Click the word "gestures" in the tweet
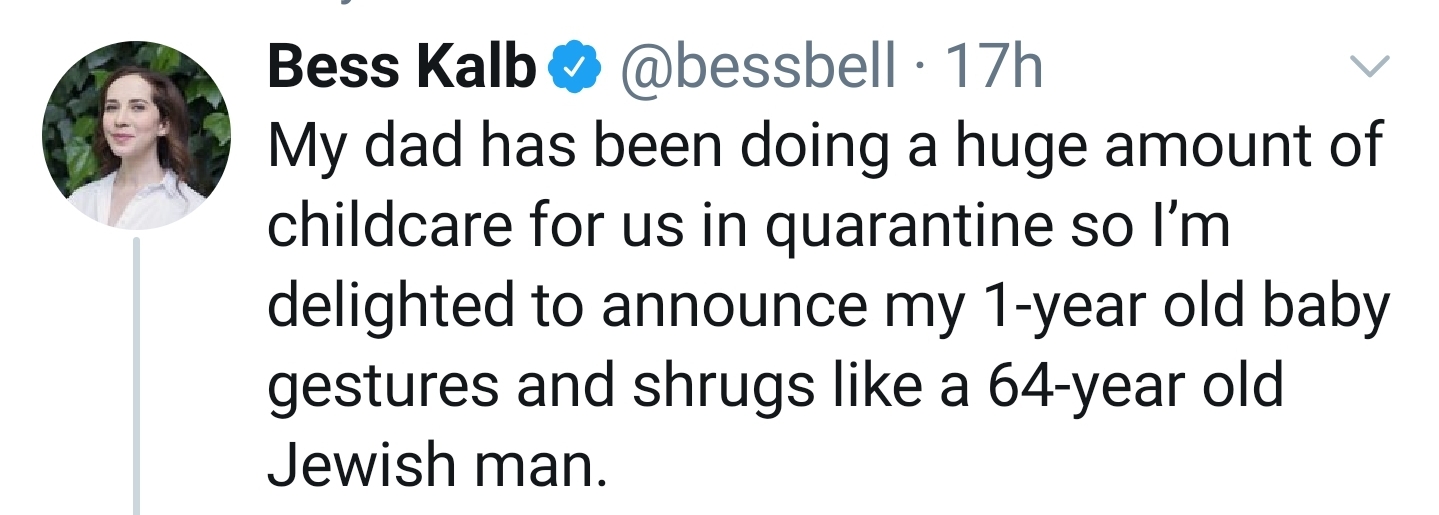The height and width of the screenshot is (515, 1439). 382,385
